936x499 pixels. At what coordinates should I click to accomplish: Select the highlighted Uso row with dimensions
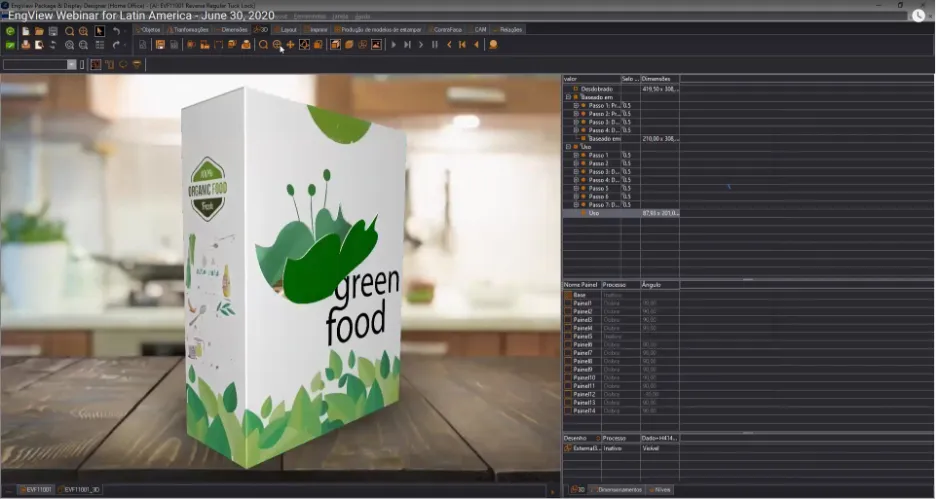621,213
